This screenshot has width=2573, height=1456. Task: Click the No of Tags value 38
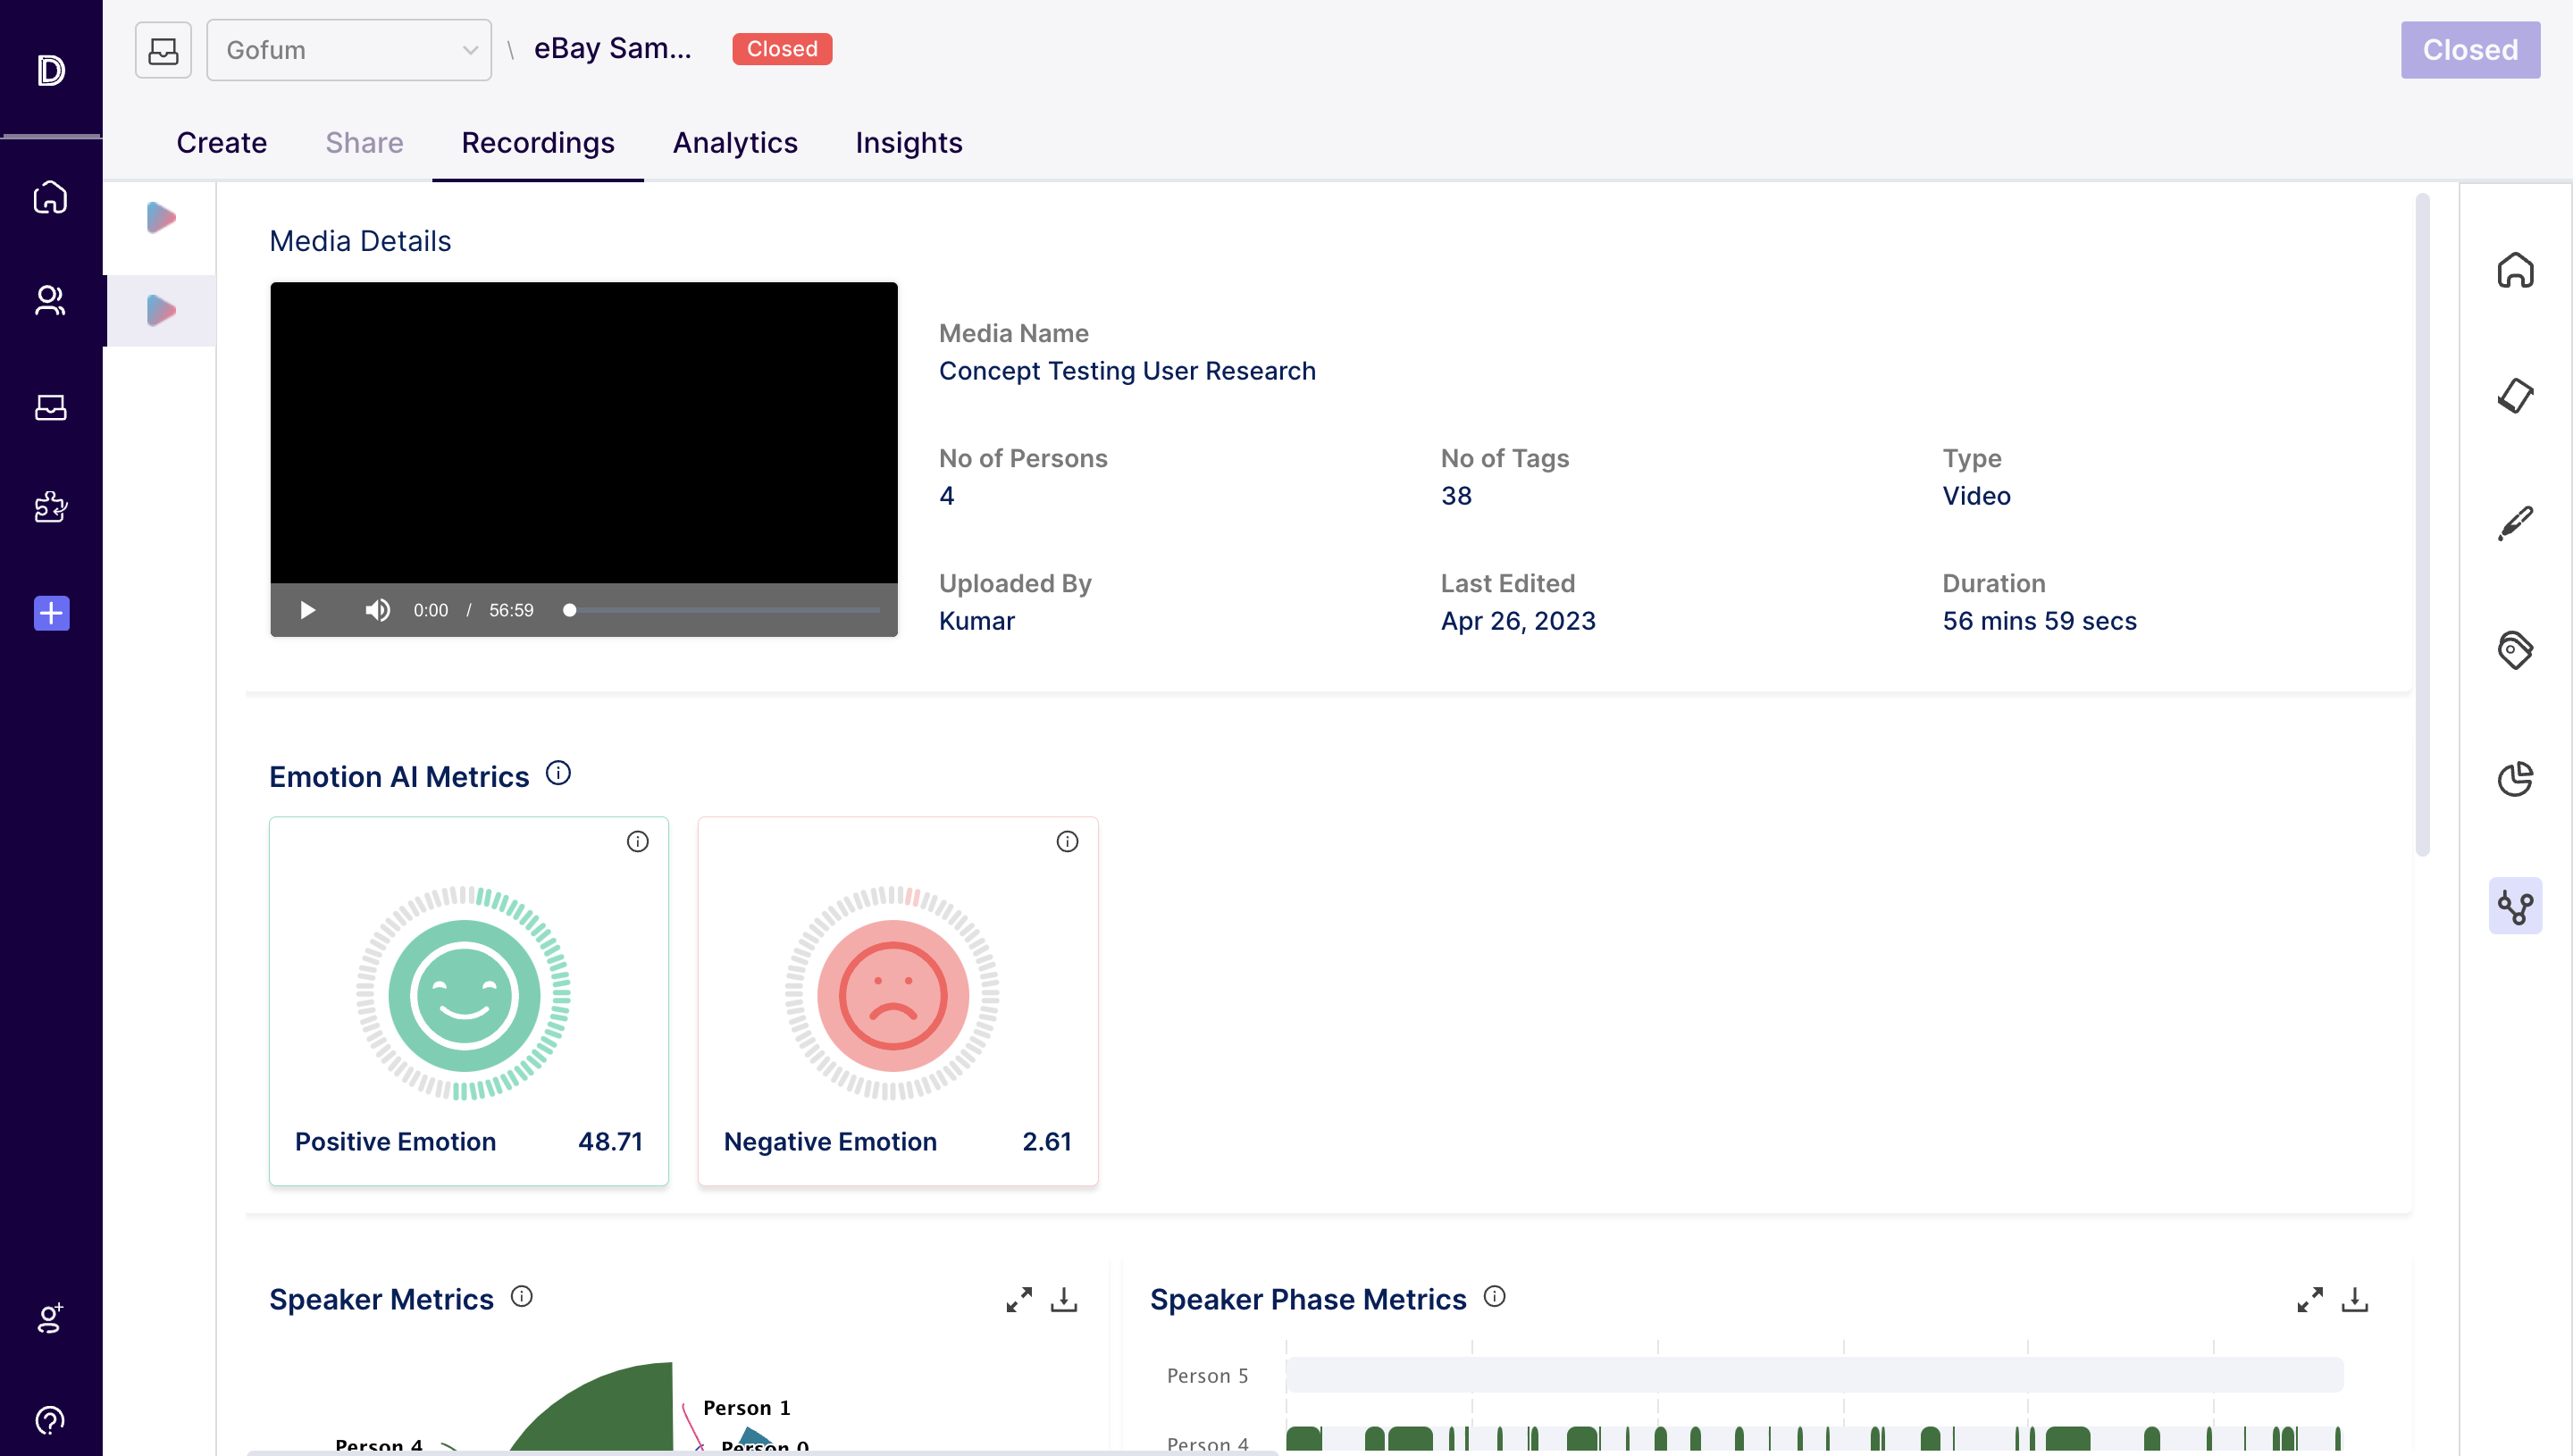tap(1456, 496)
